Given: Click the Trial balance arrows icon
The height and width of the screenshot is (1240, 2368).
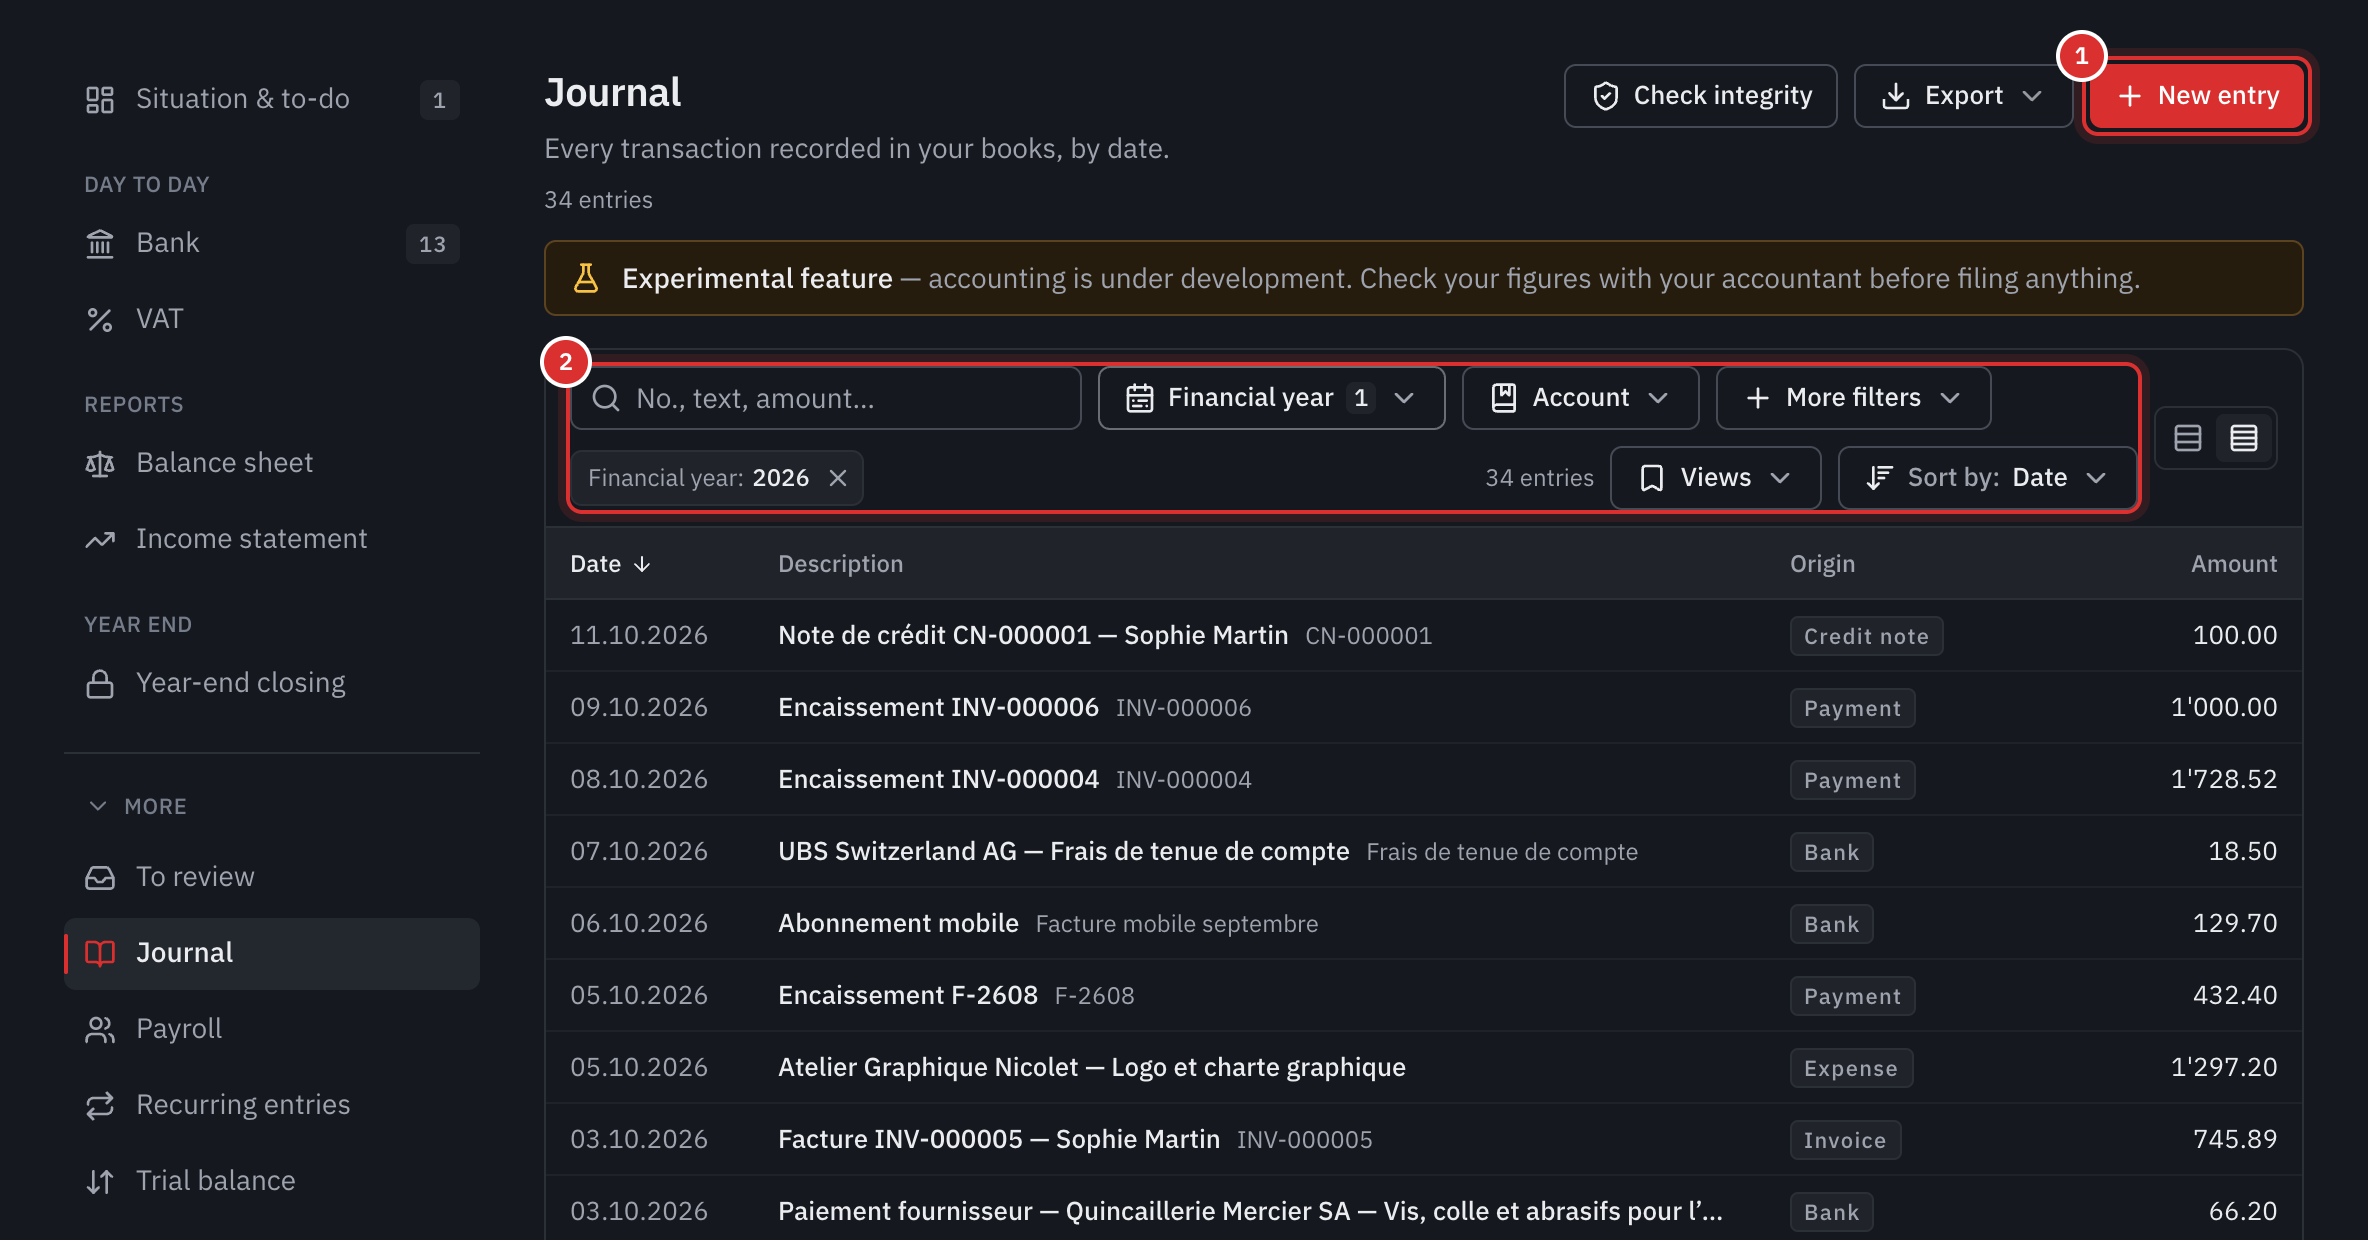Looking at the screenshot, I should [x=100, y=1181].
